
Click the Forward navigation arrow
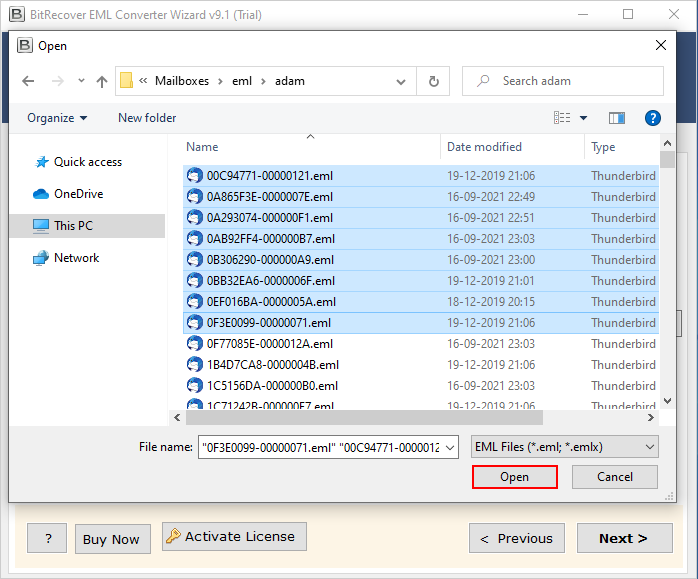57,81
